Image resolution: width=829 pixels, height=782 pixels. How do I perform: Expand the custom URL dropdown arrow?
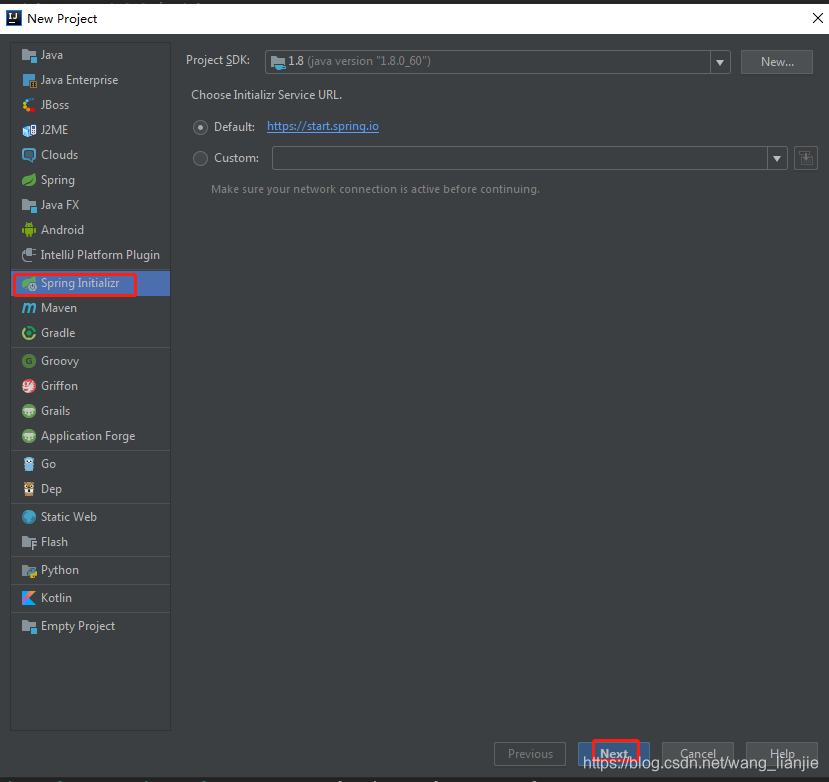click(x=777, y=157)
